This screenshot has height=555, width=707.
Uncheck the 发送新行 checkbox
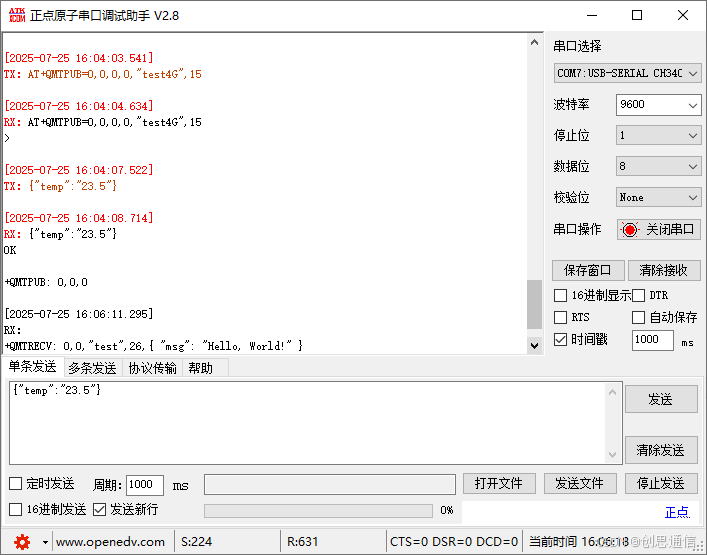(99, 509)
